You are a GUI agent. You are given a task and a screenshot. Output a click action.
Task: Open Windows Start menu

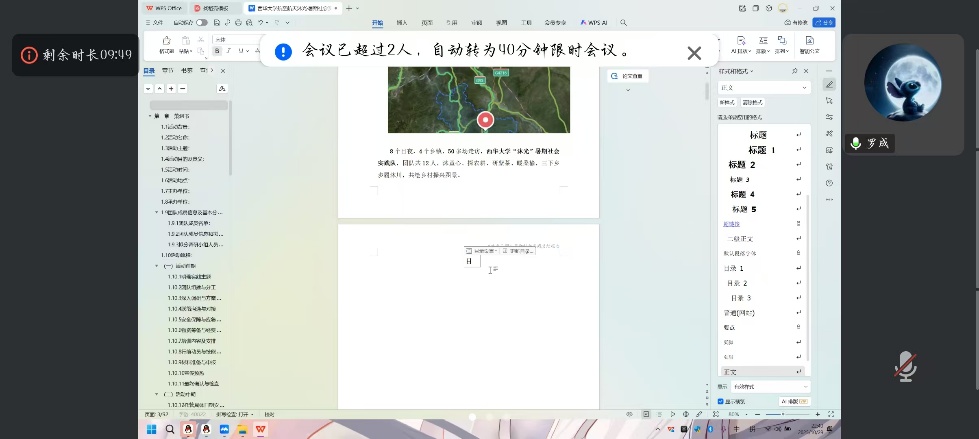pyautogui.click(x=149, y=429)
